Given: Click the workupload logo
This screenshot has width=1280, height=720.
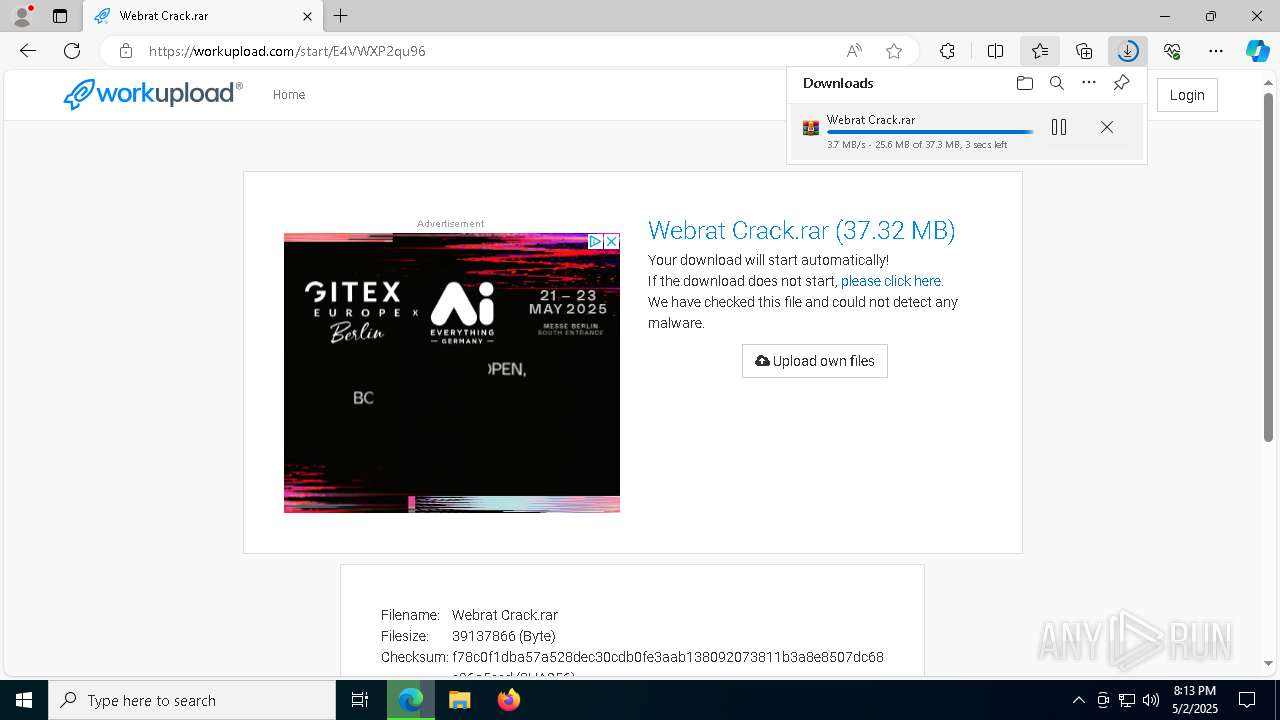Looking at the screenshot, I should (153, 94).
